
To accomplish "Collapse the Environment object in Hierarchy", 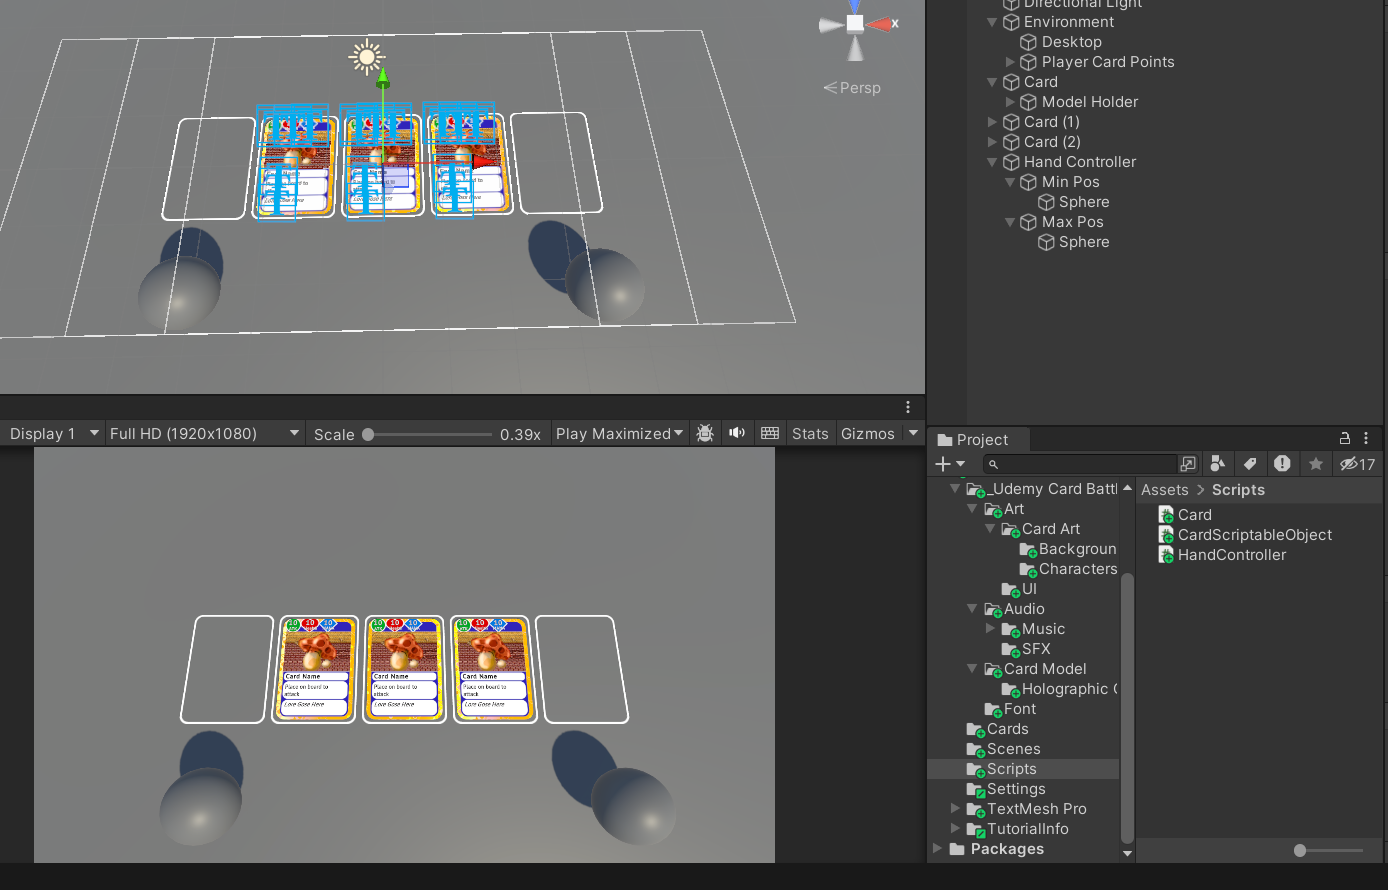I will point(992,22).
